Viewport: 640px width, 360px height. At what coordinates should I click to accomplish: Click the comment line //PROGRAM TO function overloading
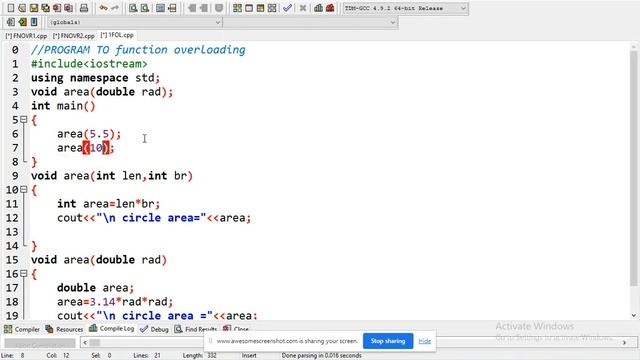coord(138,50)
